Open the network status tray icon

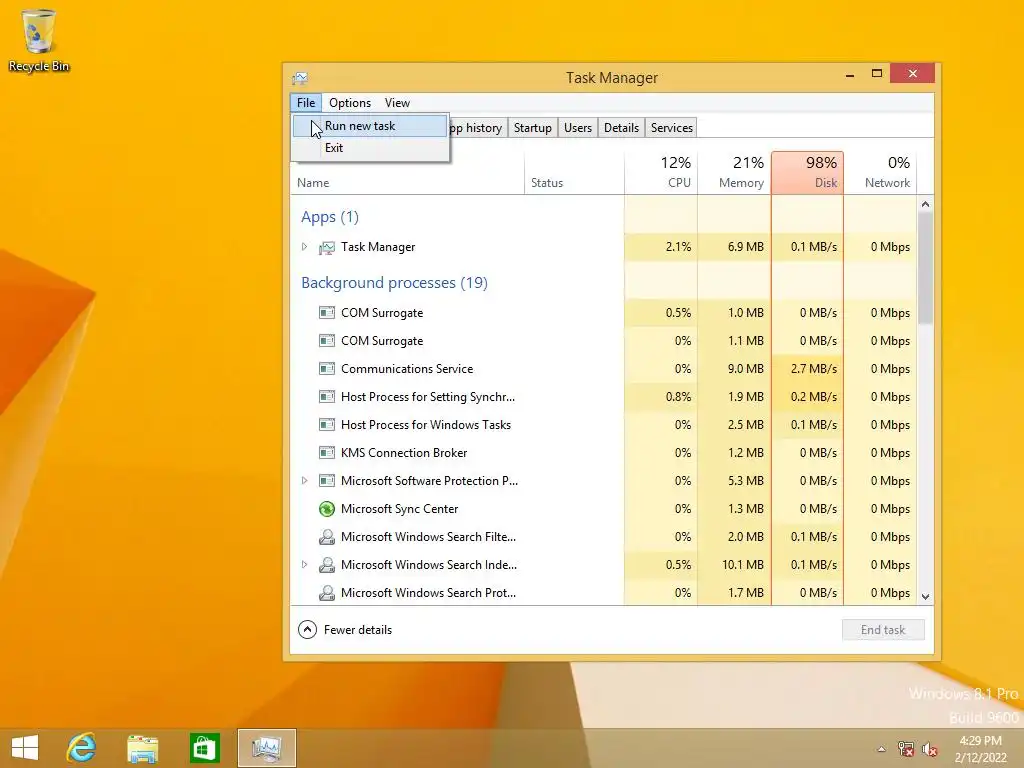click(x=906, y=749)
